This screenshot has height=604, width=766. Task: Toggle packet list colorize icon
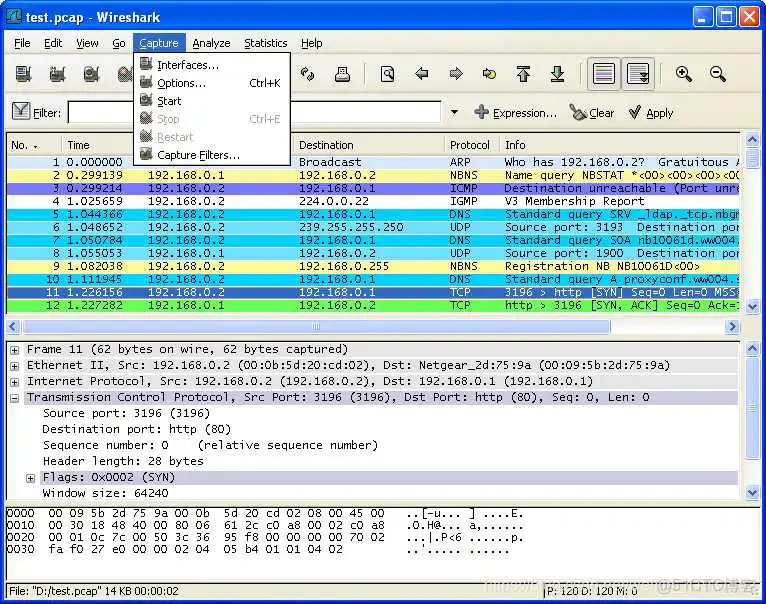[604, 74]
